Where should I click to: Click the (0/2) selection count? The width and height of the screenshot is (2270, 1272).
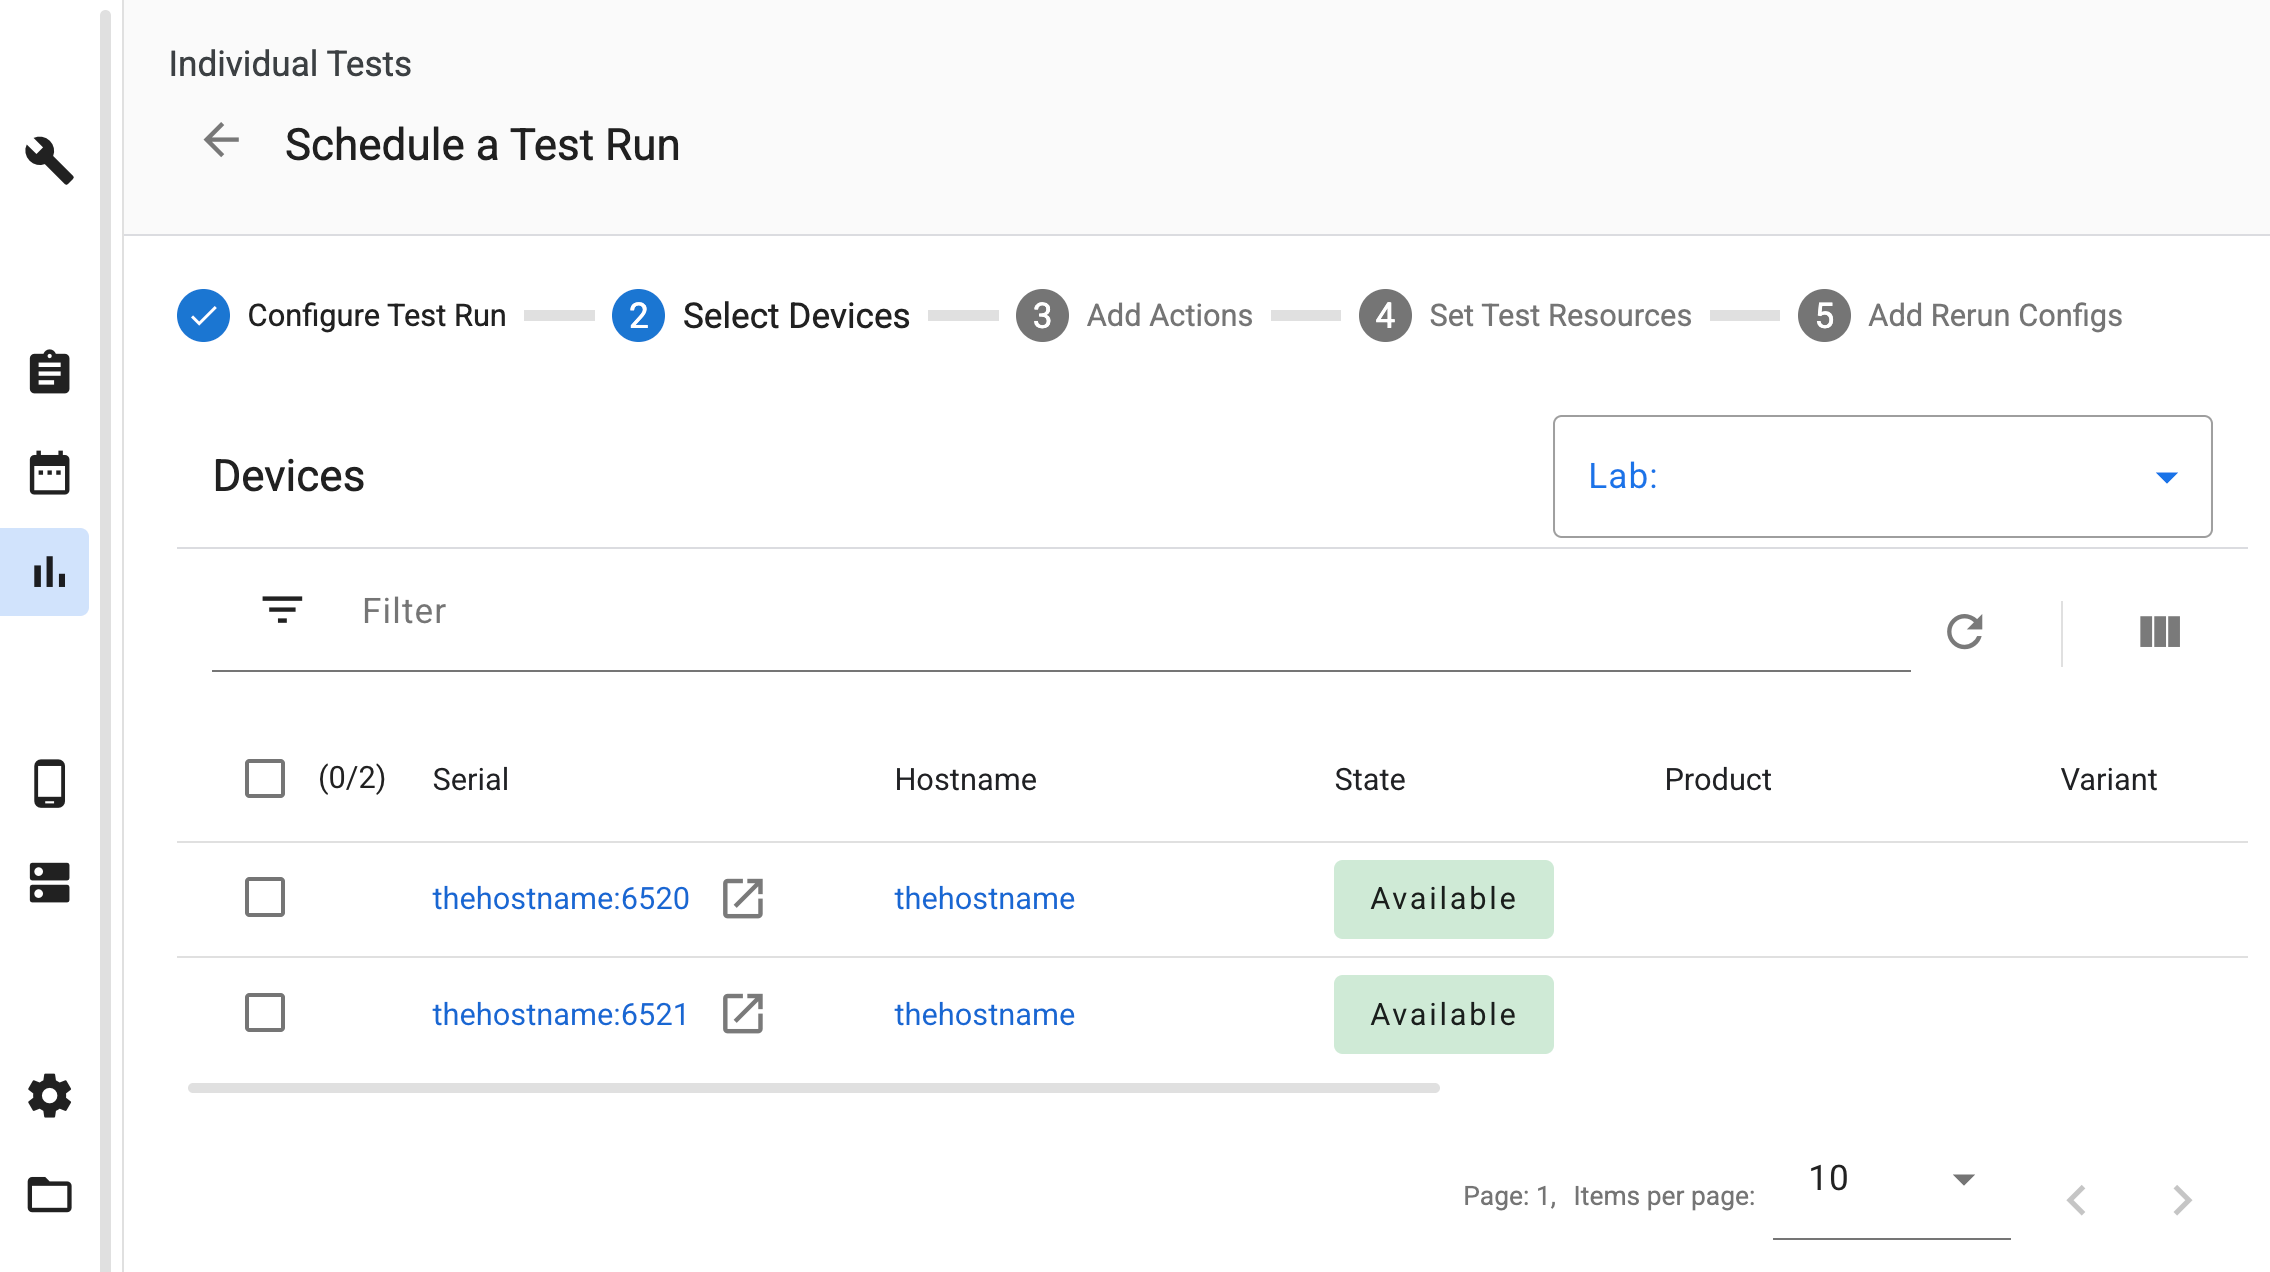pyautogui.click(x=352, y=777)
